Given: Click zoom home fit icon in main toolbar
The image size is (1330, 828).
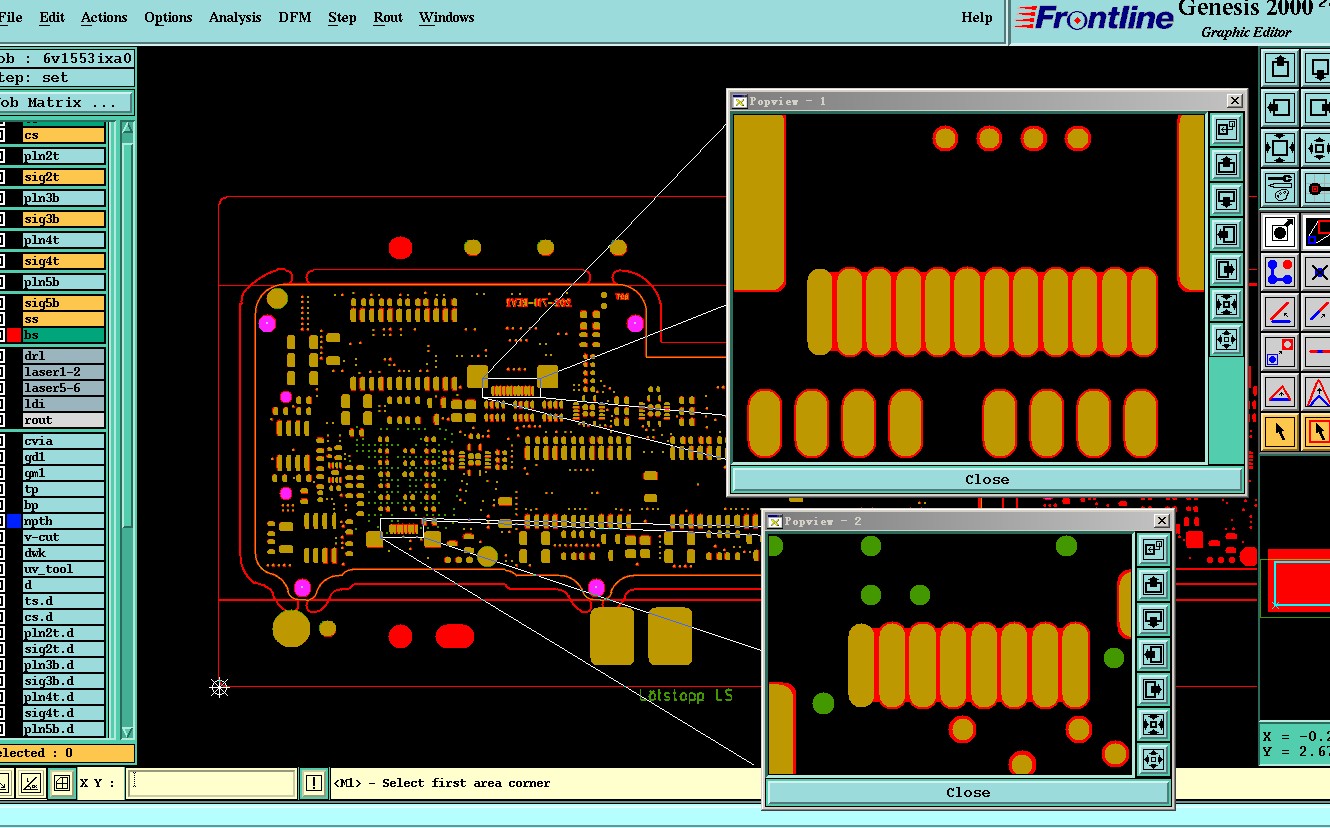Looking at the screenshot, I should coord(1280,148).
